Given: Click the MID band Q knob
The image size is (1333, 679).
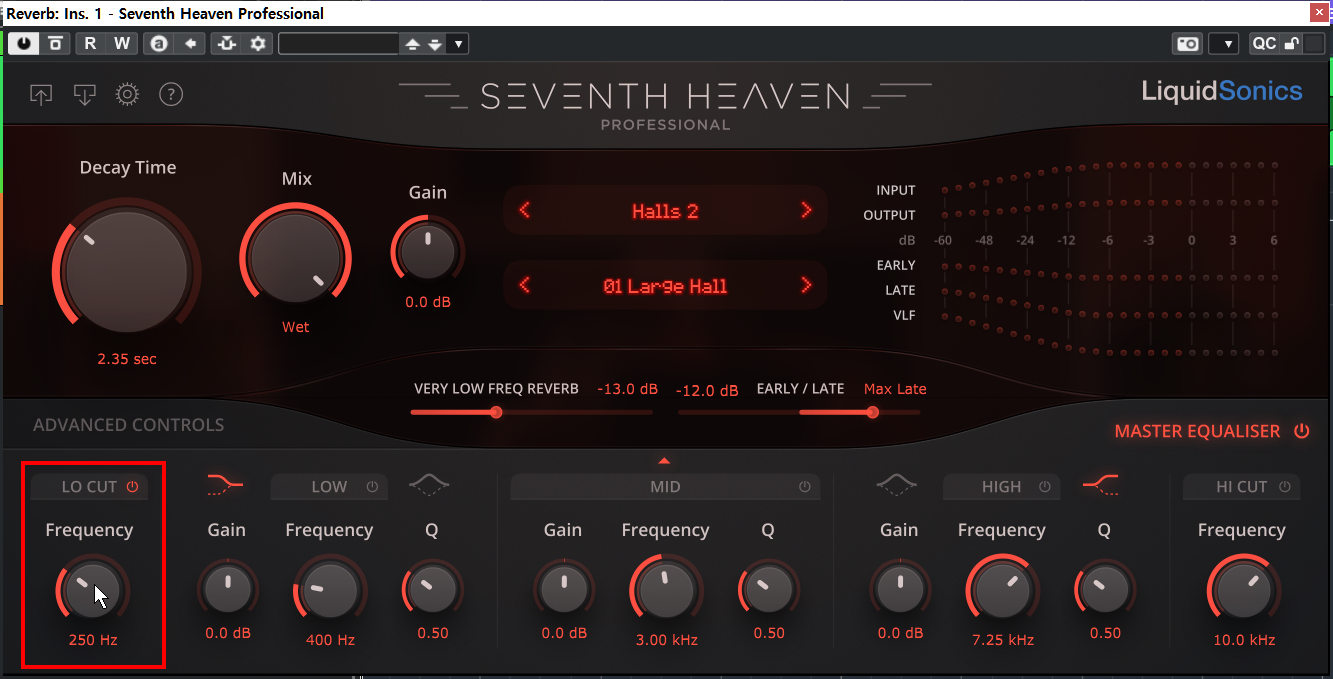Looking at the screenshot, I should click(767, 589).
